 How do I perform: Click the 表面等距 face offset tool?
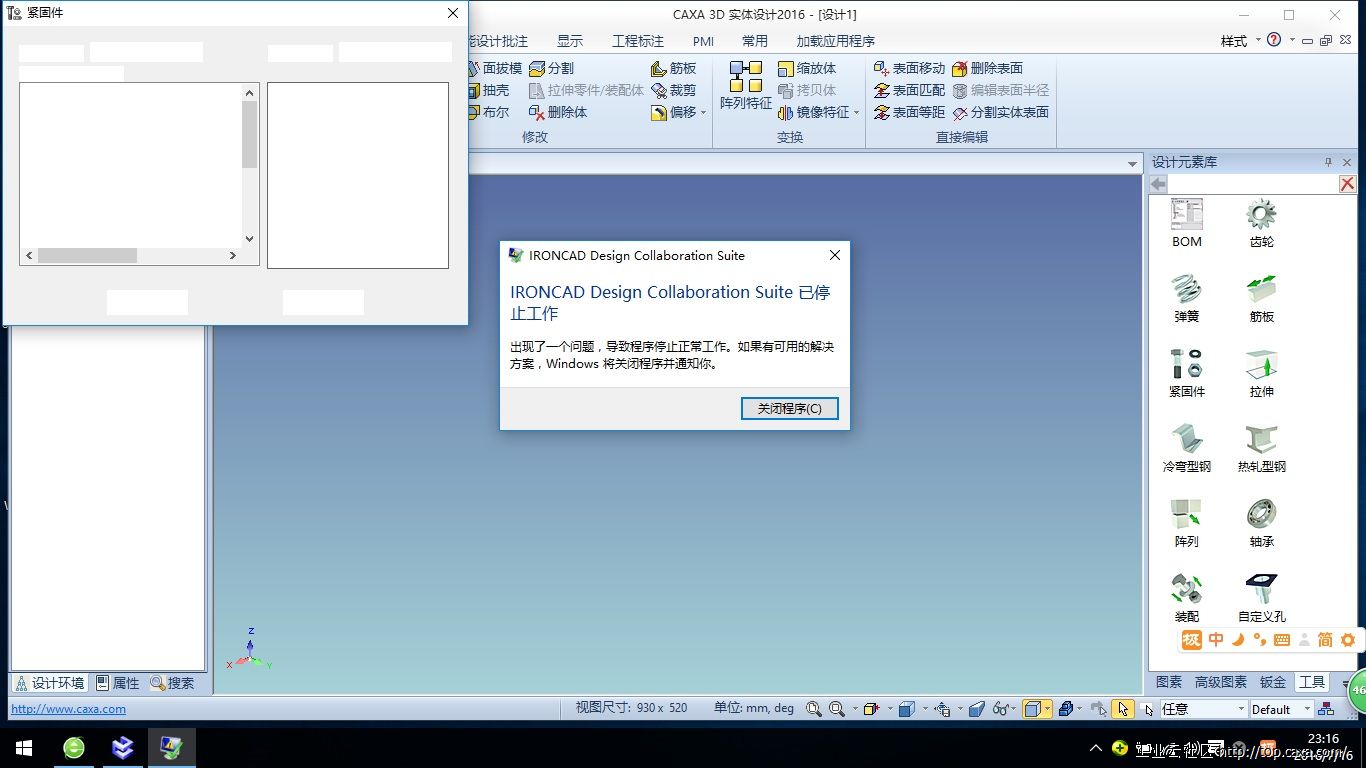909,112
